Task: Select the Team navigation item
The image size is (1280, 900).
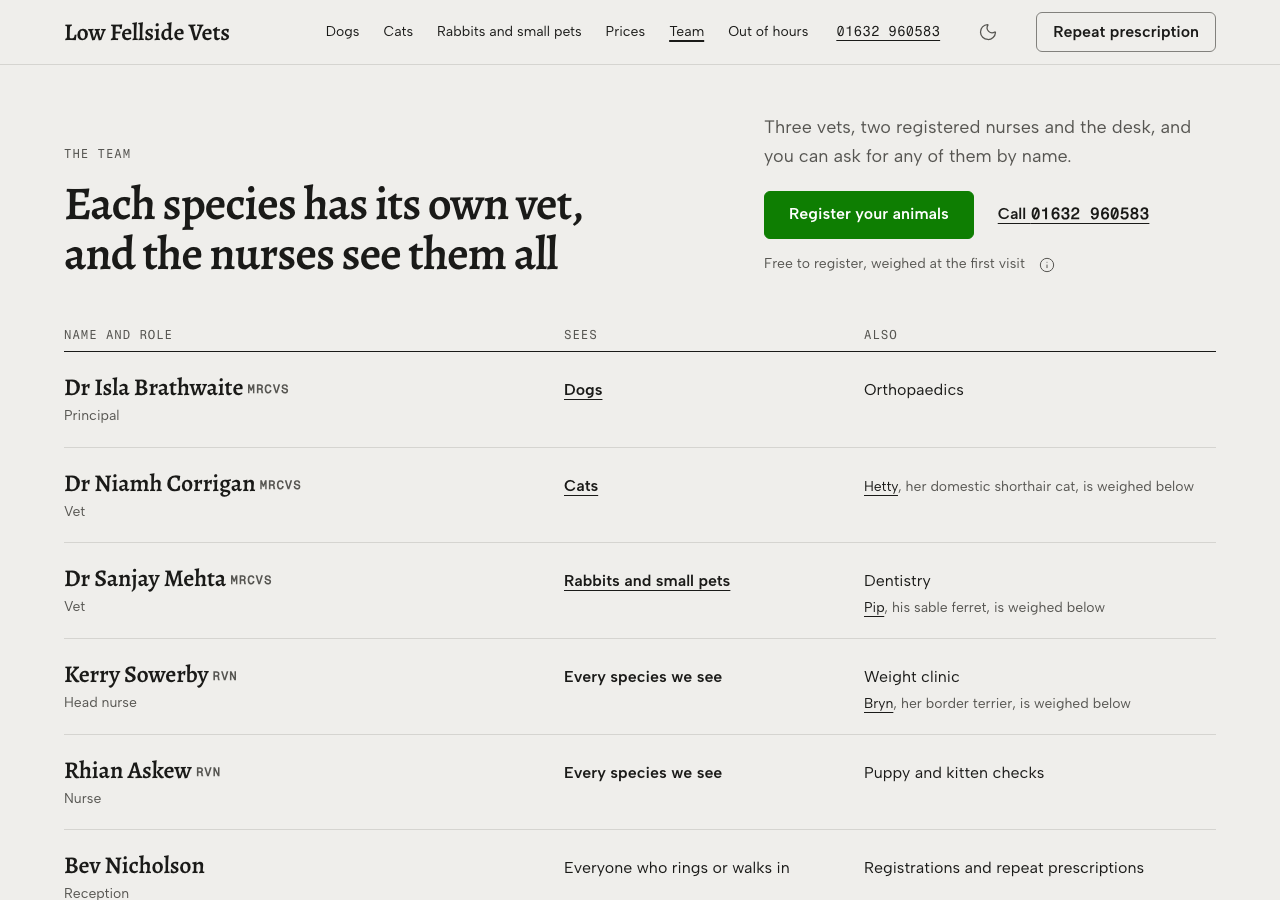Action: [687, 32]
